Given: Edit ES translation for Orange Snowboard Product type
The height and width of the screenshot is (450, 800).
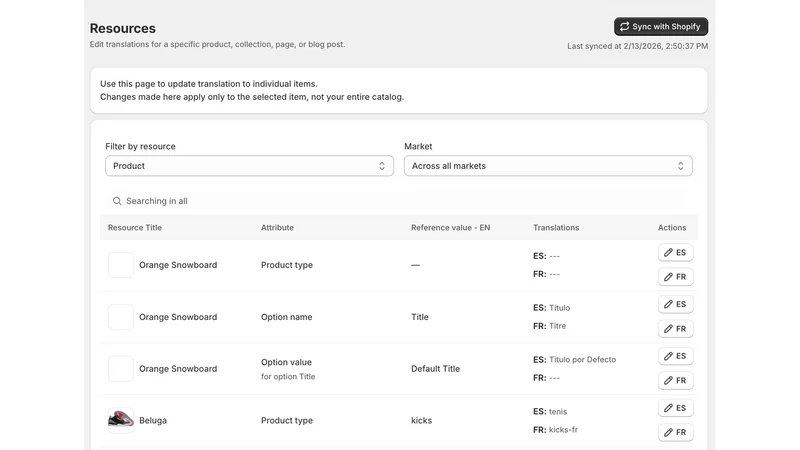Looking at the screenshot, I should (x=676, y=253).
